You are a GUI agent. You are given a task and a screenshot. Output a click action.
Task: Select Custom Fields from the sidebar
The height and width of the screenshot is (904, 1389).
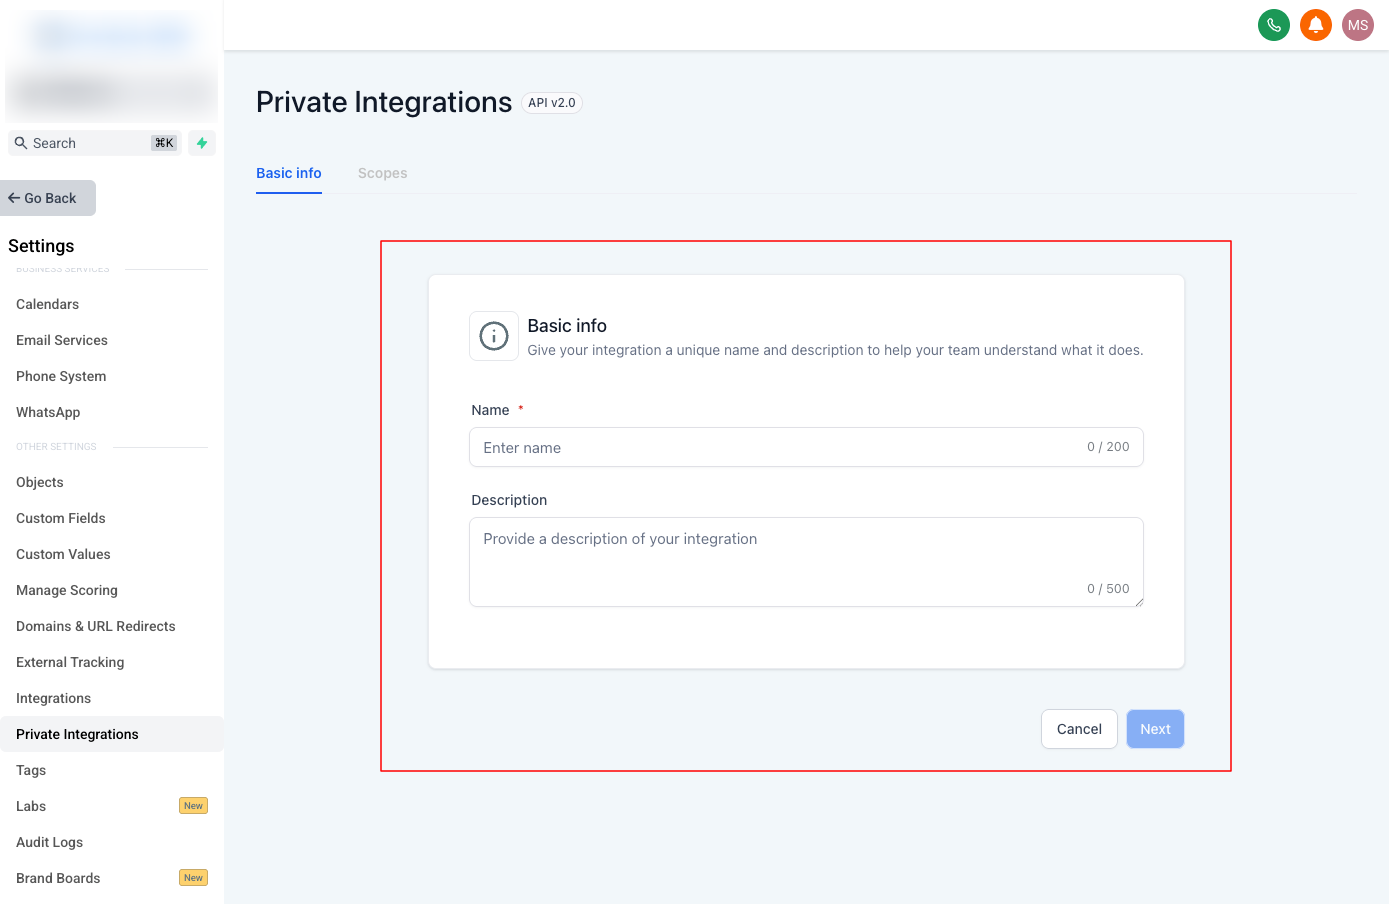[61, 518]
